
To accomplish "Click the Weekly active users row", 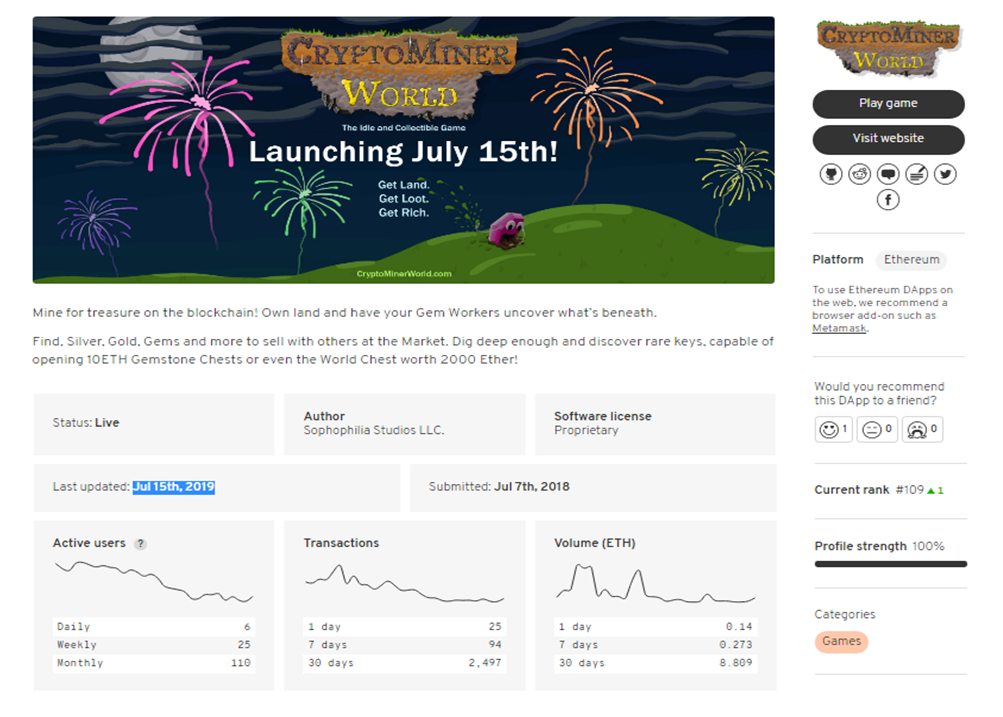I will point(154,645).
